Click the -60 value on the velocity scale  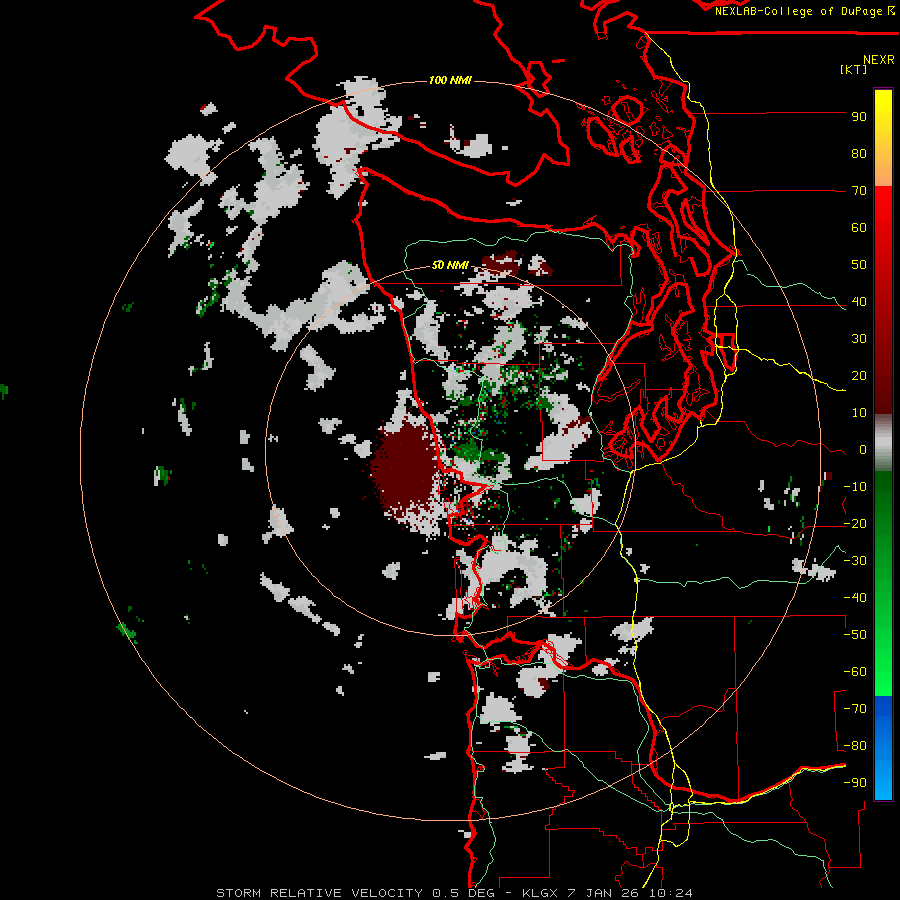(855, 672)
